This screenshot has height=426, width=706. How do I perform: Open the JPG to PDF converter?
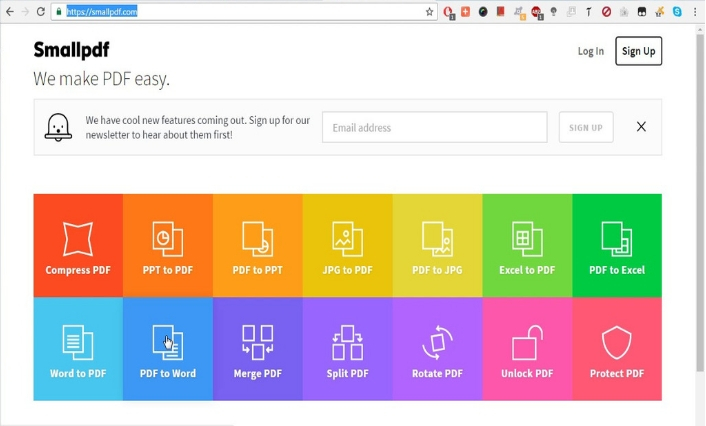[x=348, y=245]
